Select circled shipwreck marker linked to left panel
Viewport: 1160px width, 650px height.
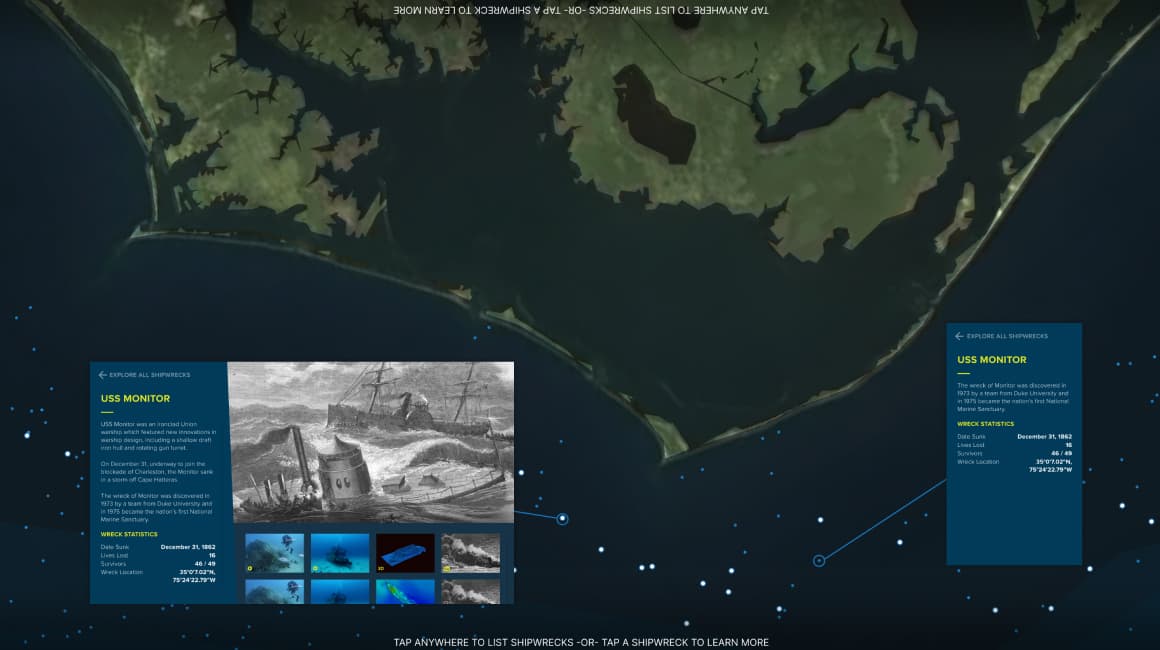coord(562,518)
